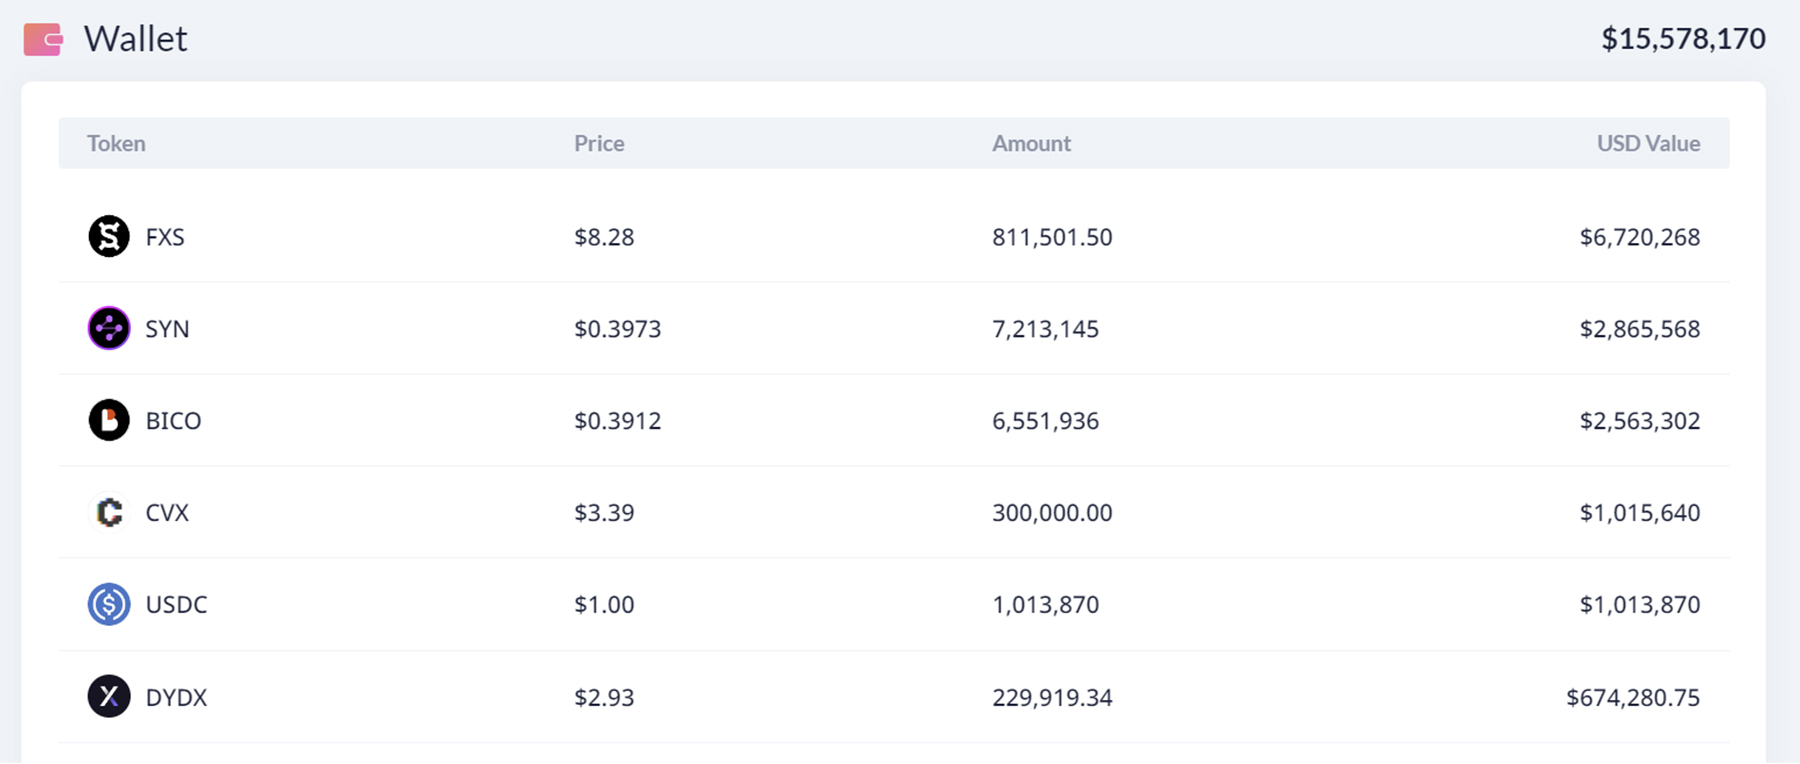Select the DYDX token name

pos(176,698)
